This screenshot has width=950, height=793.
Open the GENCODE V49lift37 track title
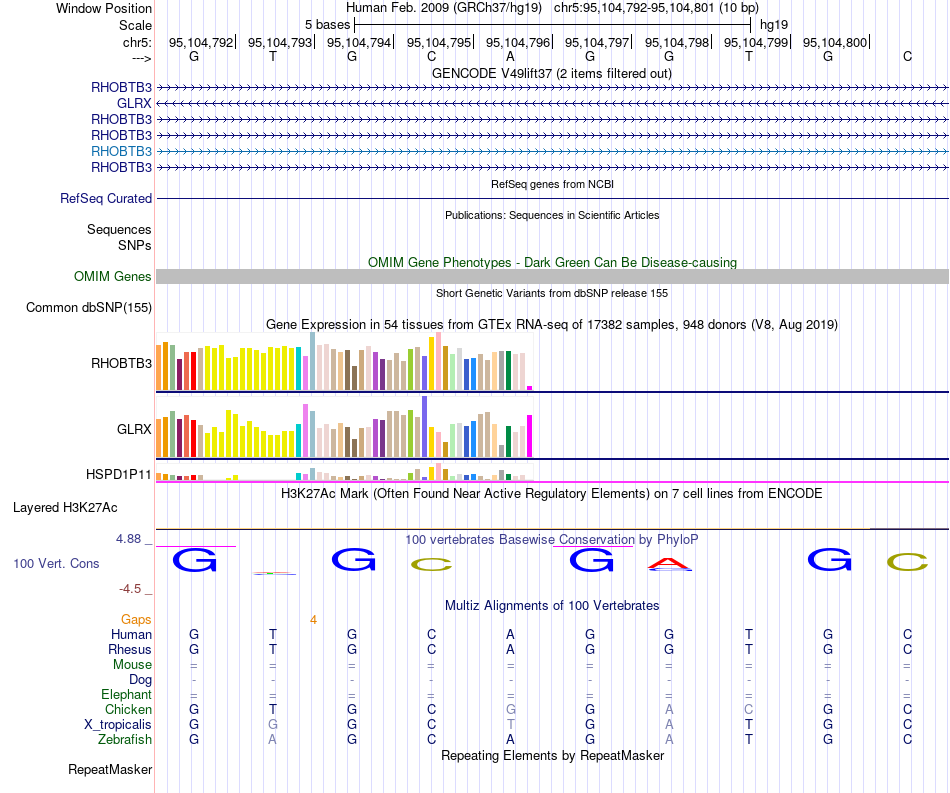[x=551, y=73]
